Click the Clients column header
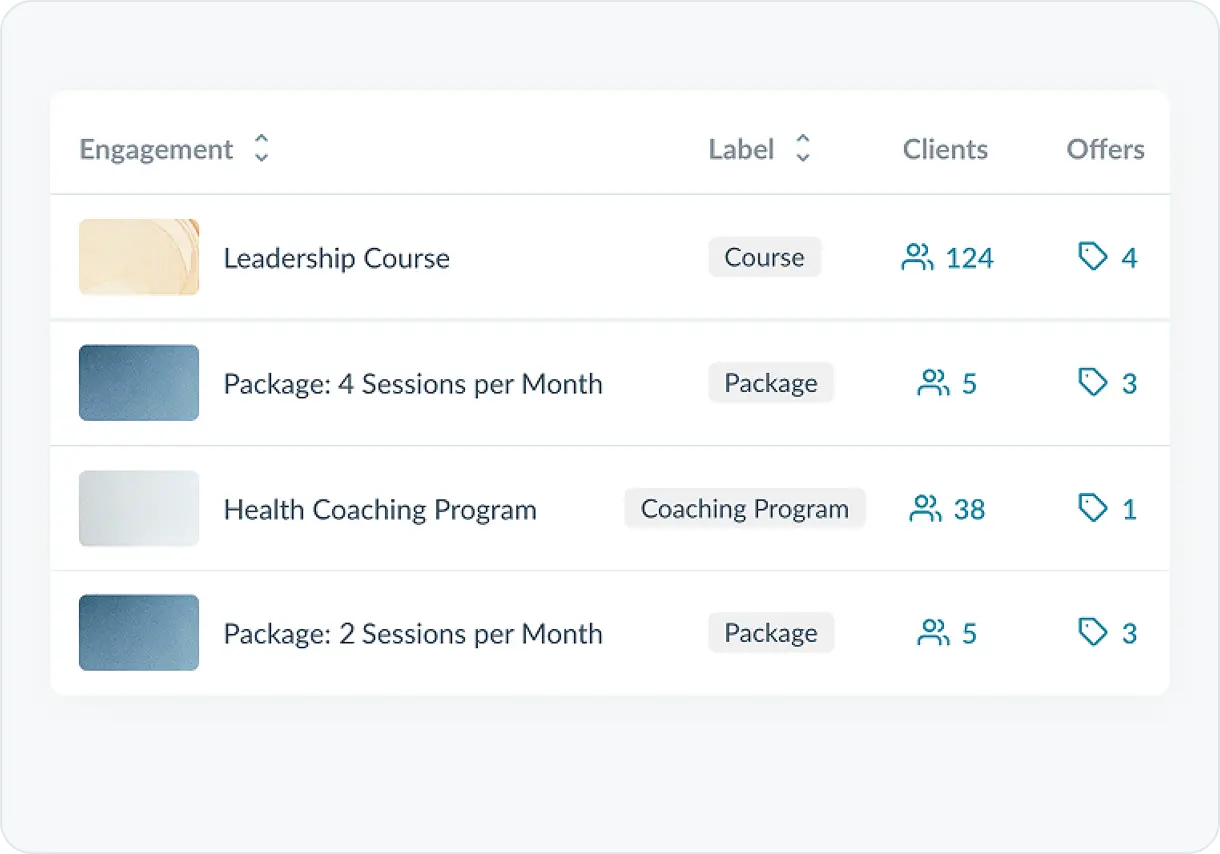Viewport: 1220px width, 854px height. click(x=945, y=149)
